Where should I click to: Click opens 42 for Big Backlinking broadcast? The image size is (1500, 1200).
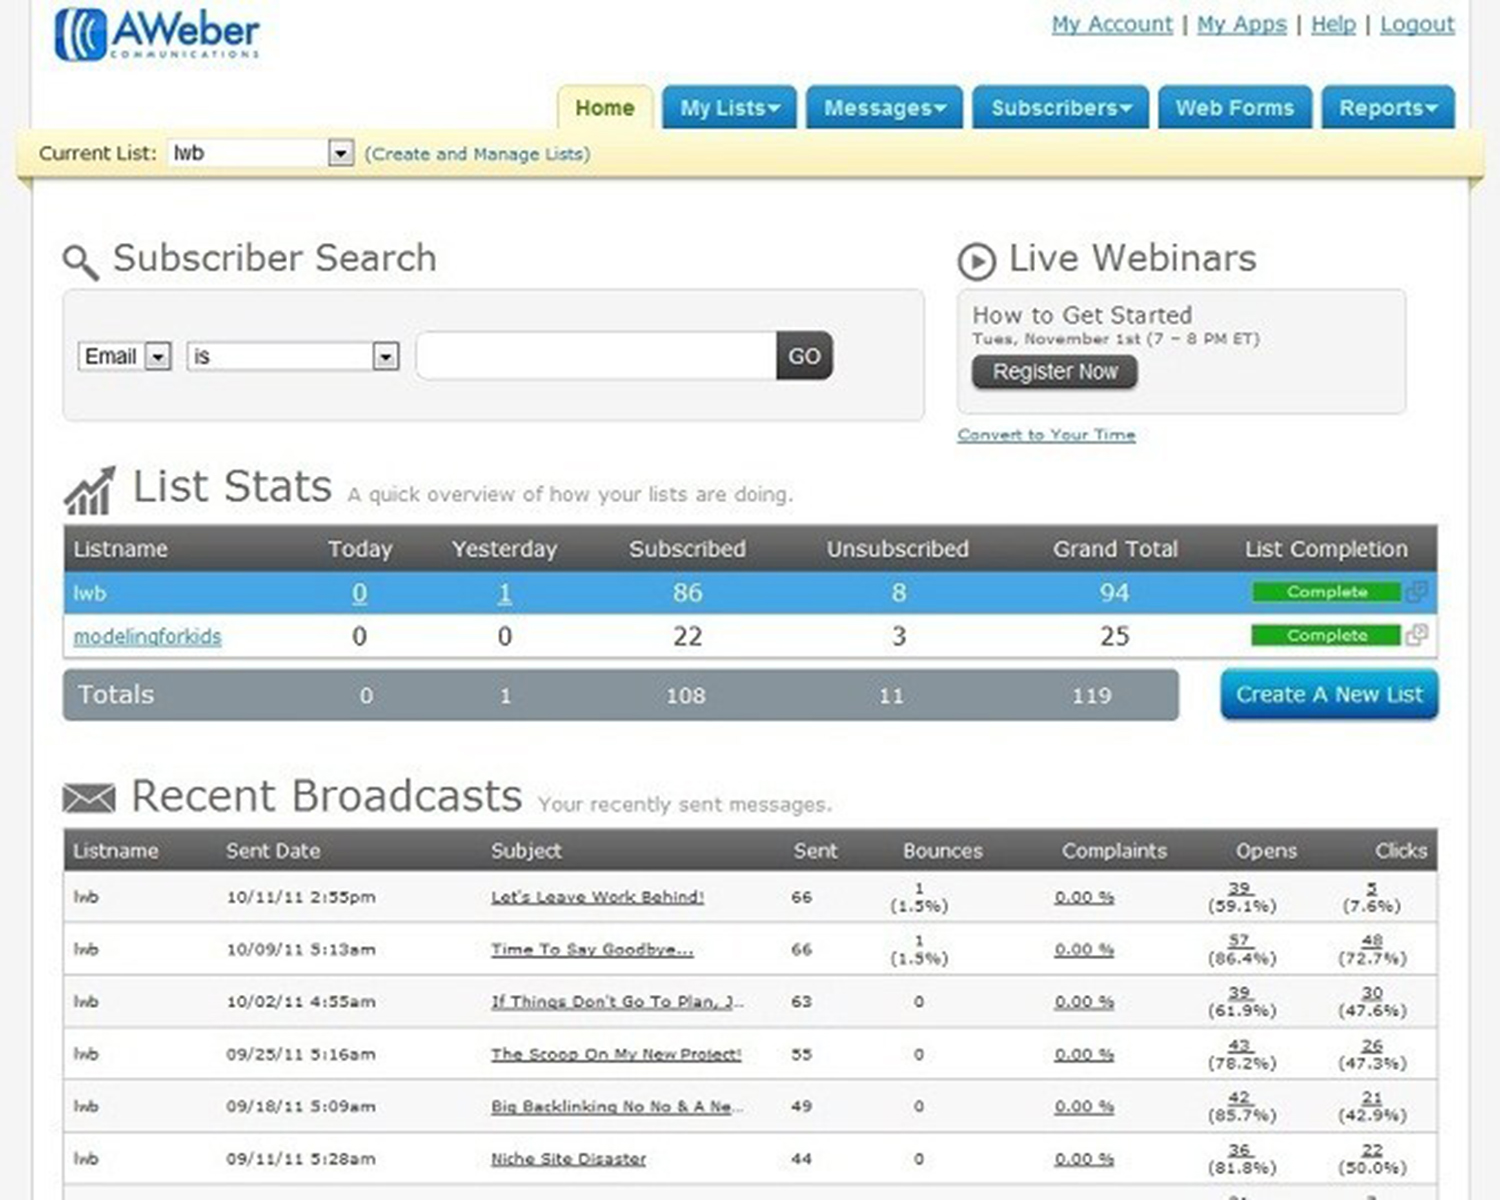coord(1240,1098)
